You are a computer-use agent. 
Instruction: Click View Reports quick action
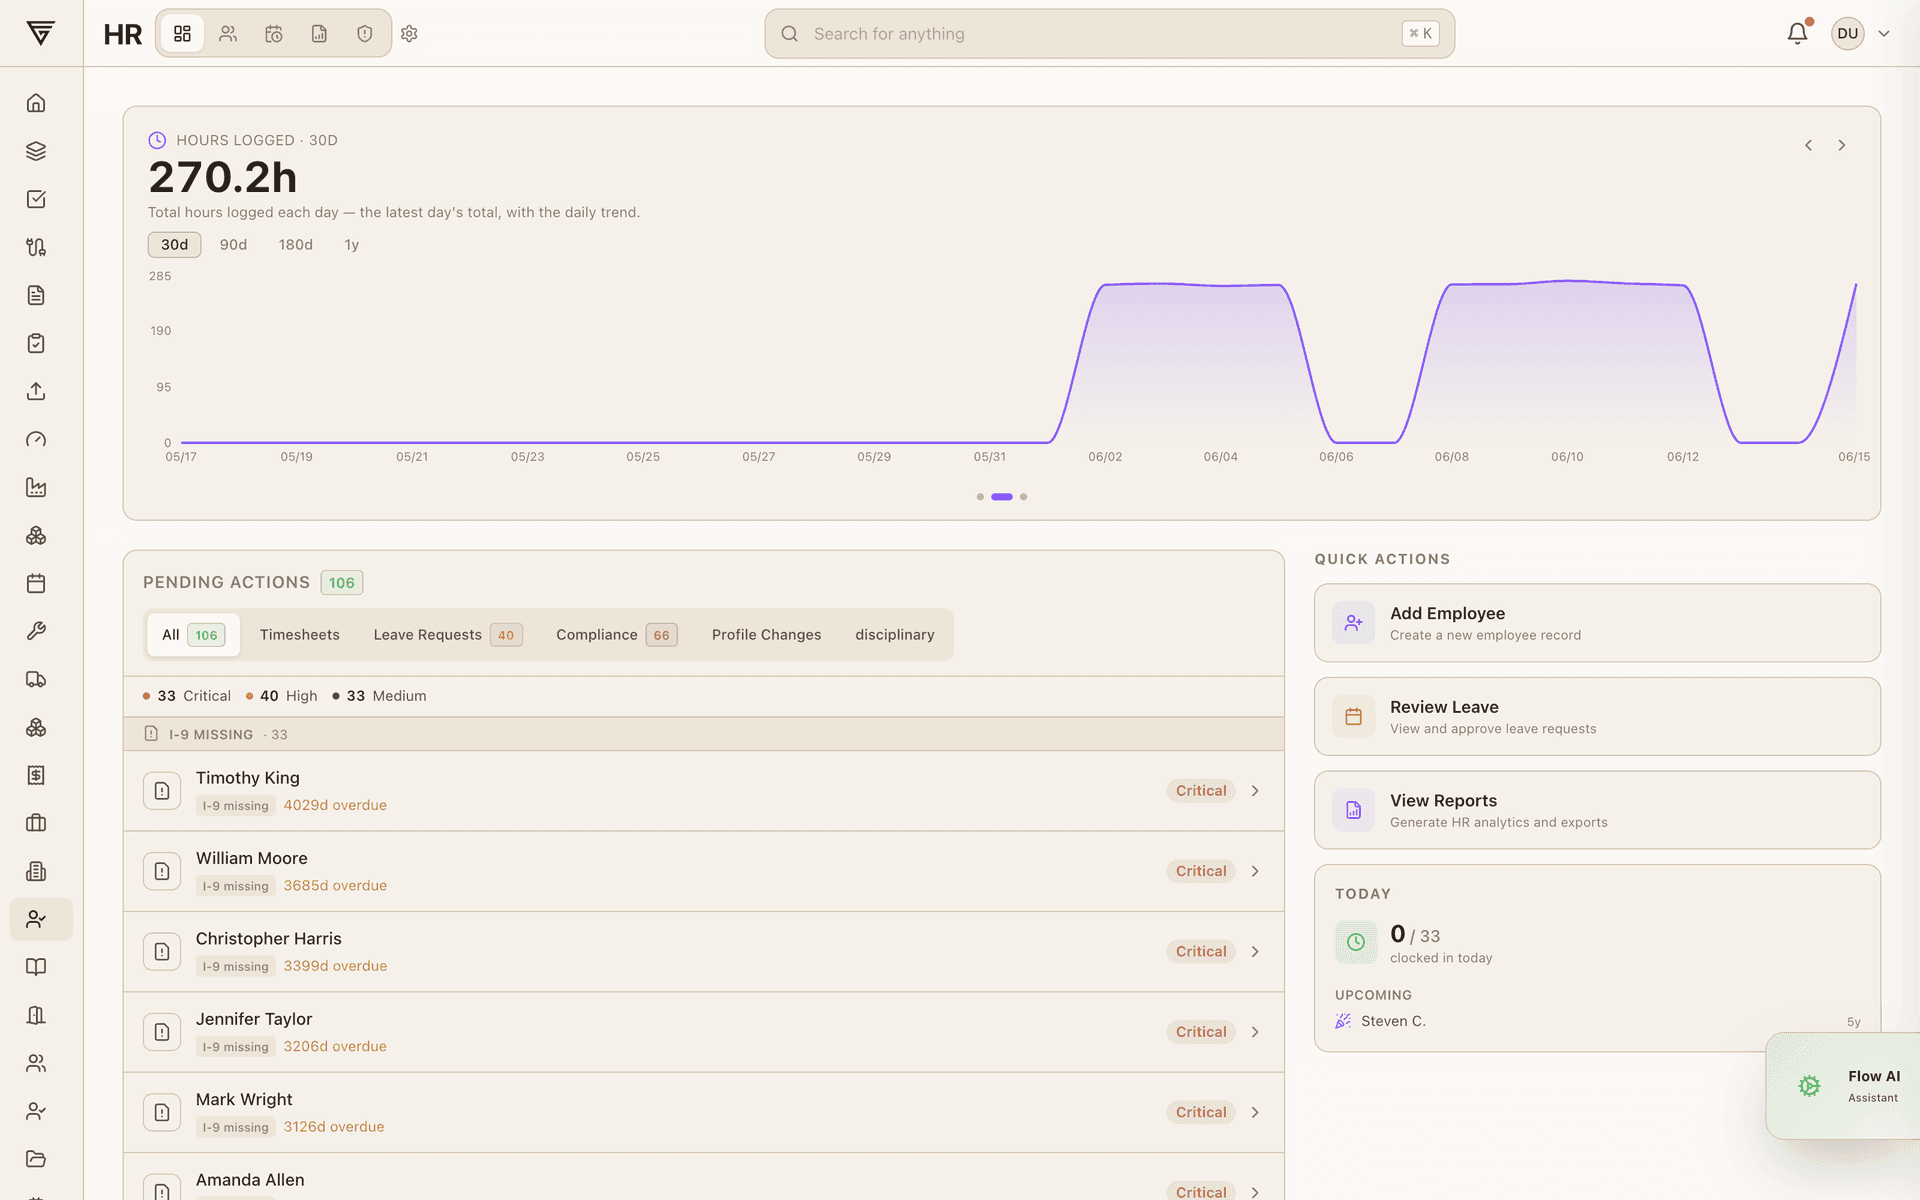1597,810
